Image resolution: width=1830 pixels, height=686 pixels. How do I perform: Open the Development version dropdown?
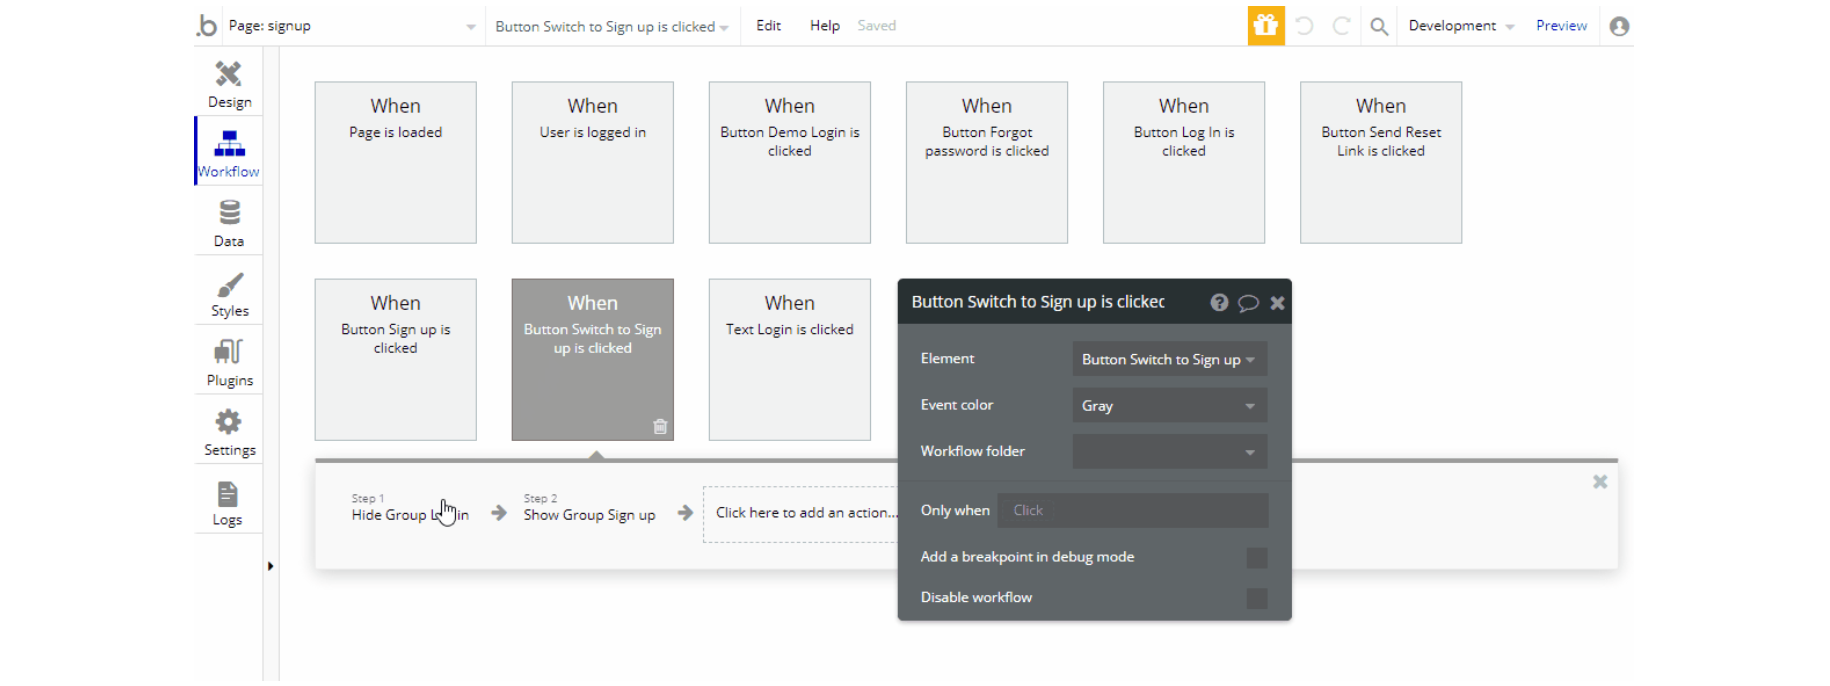(x=1460, y=26)
